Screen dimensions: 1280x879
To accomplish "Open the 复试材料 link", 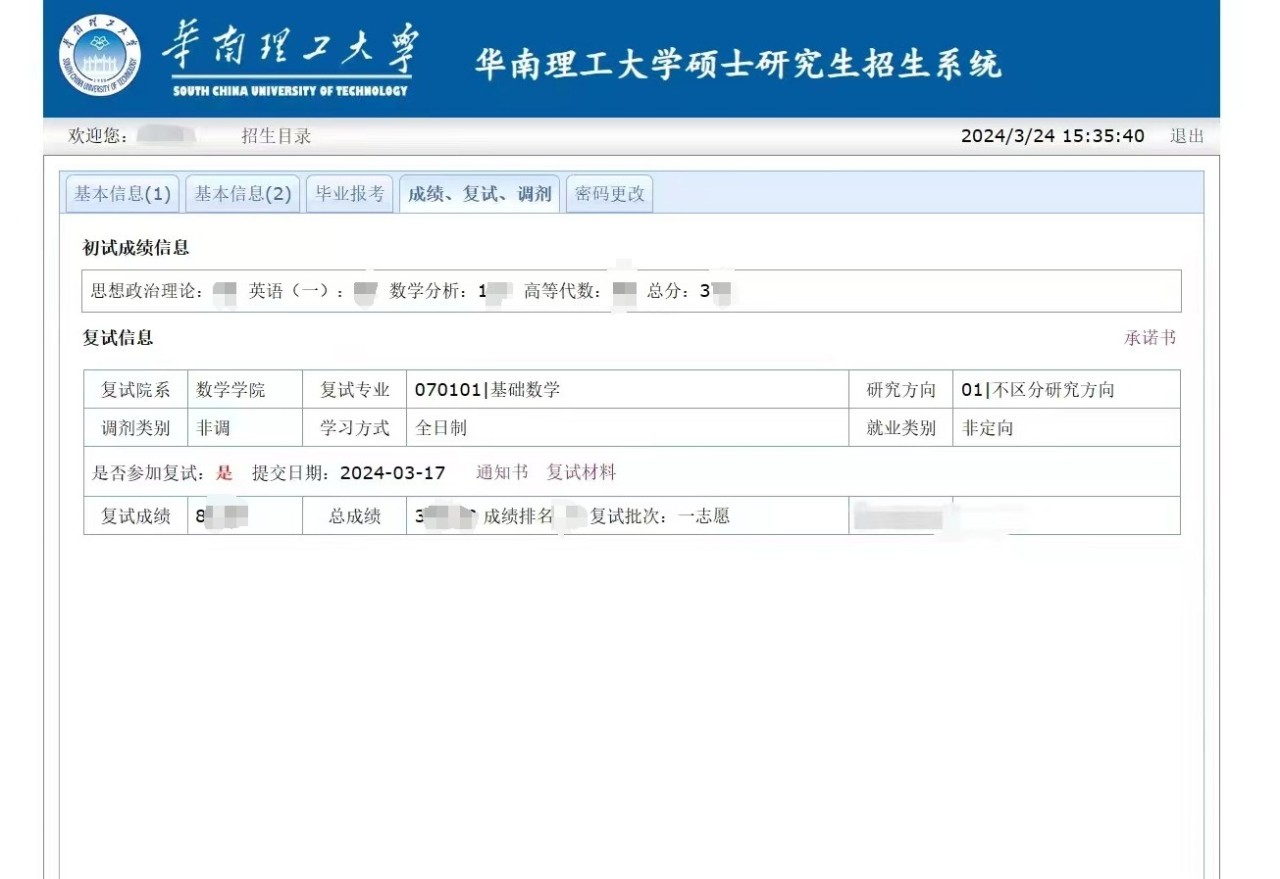I will [x=581, y=472].
